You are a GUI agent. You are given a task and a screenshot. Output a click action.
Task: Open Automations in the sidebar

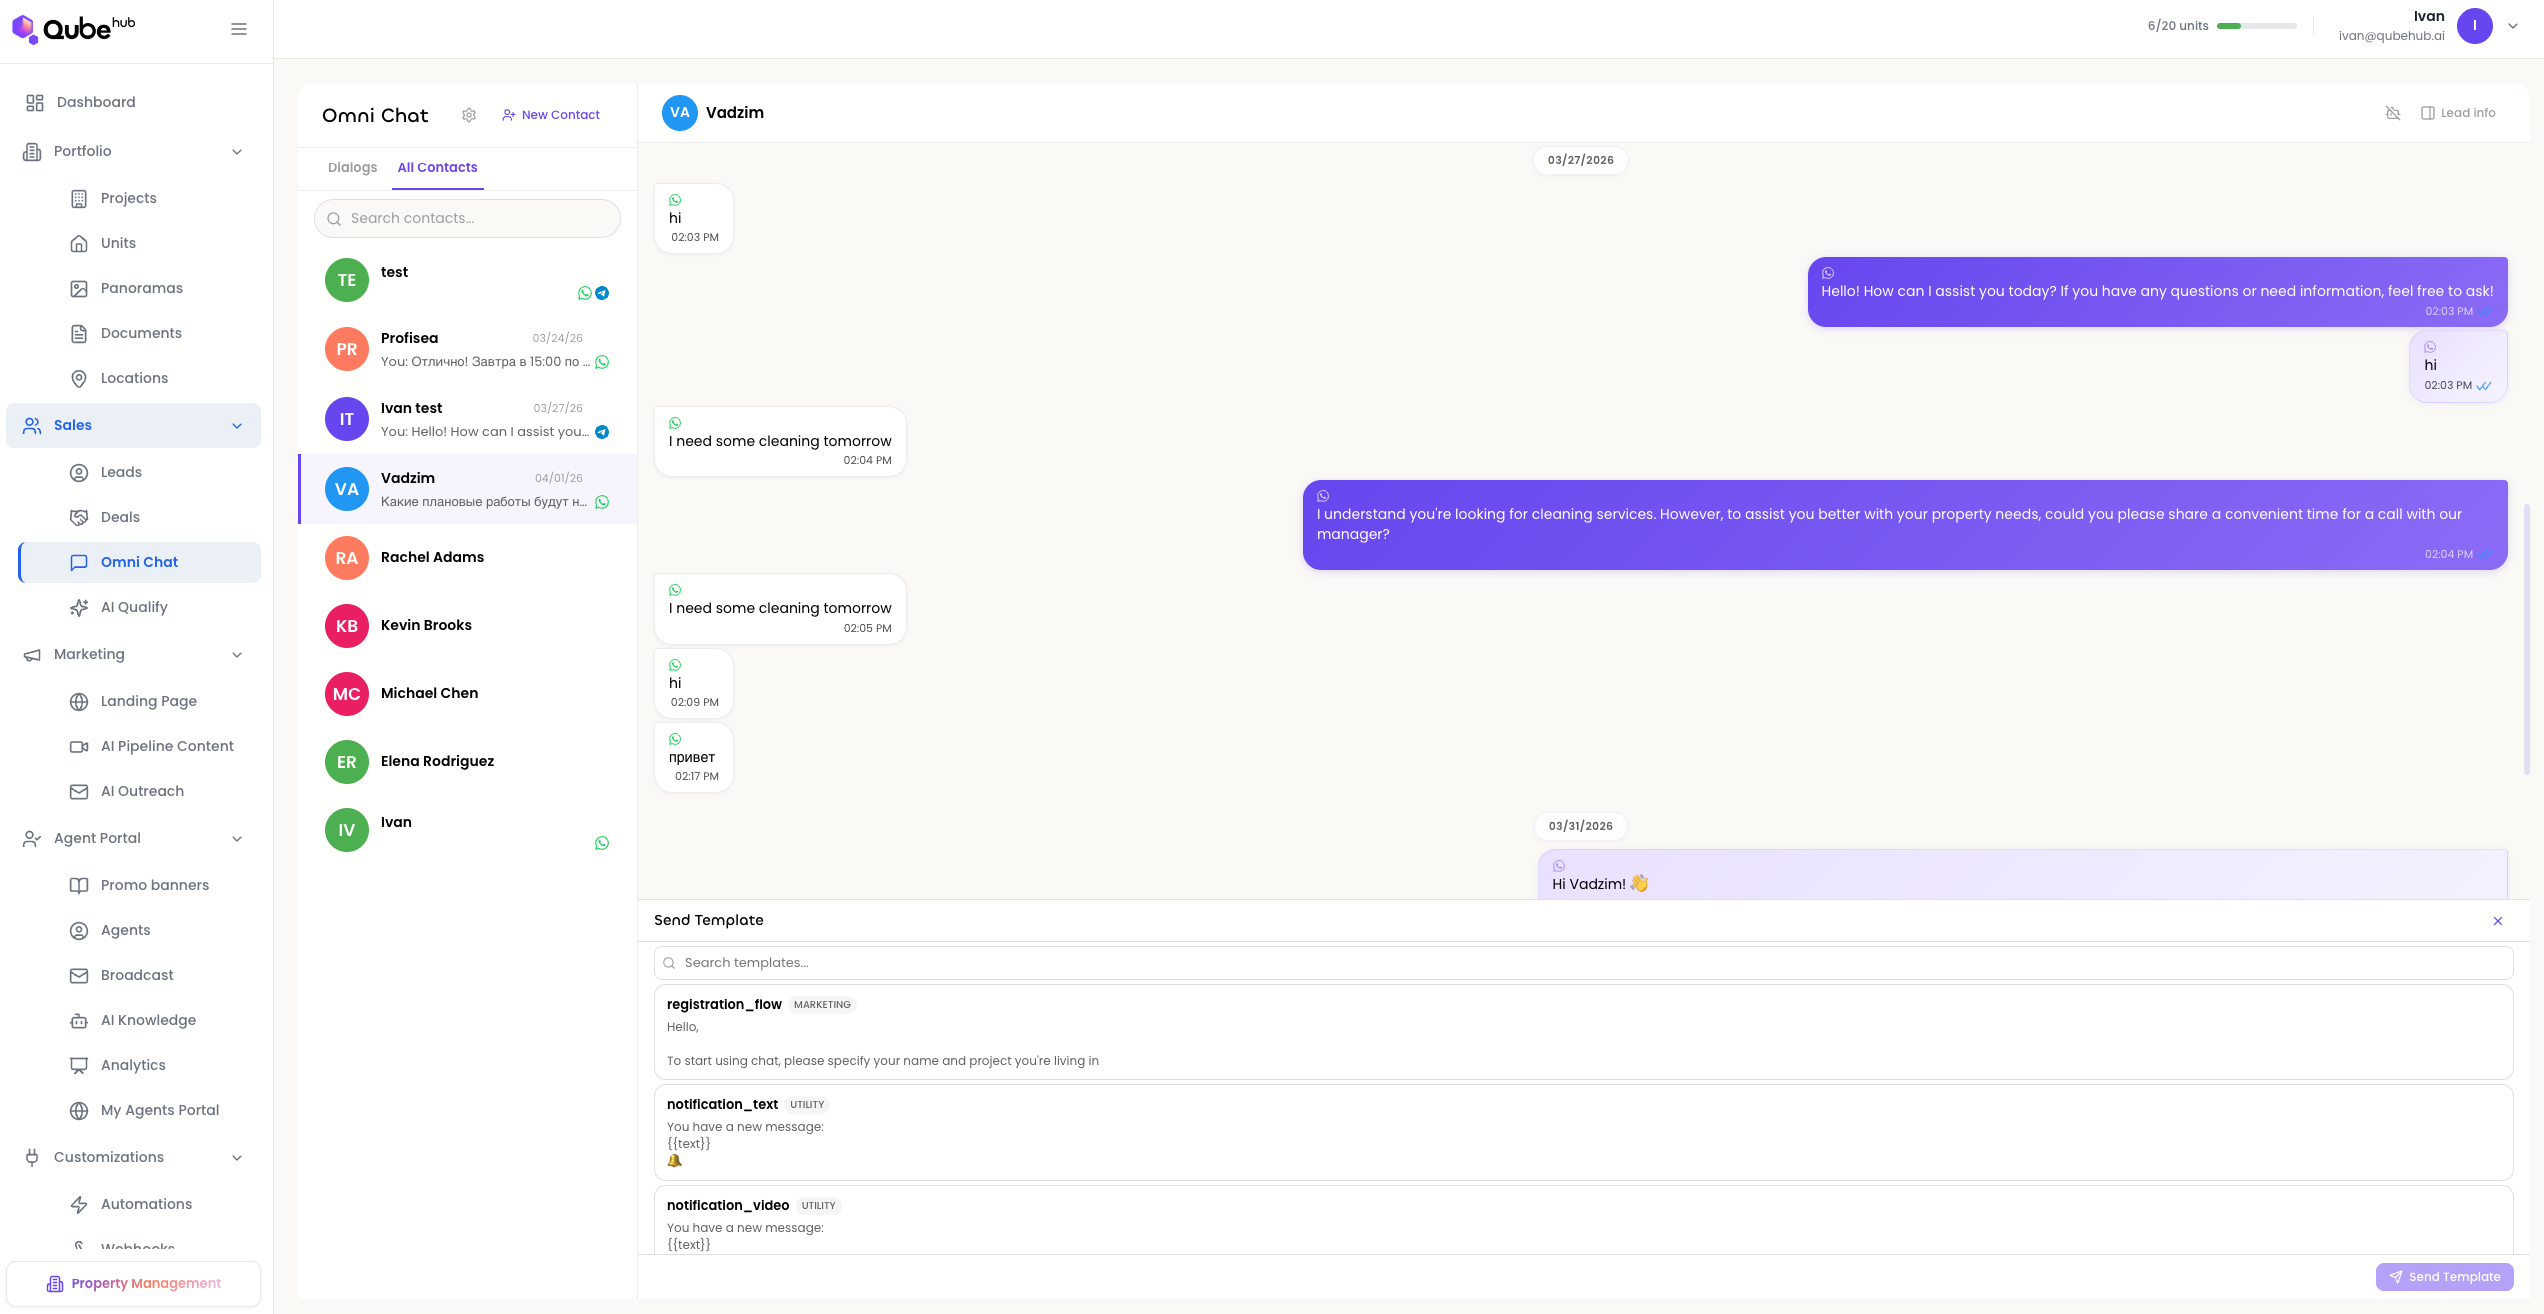pyautogui.click(x=146, y=1204)
